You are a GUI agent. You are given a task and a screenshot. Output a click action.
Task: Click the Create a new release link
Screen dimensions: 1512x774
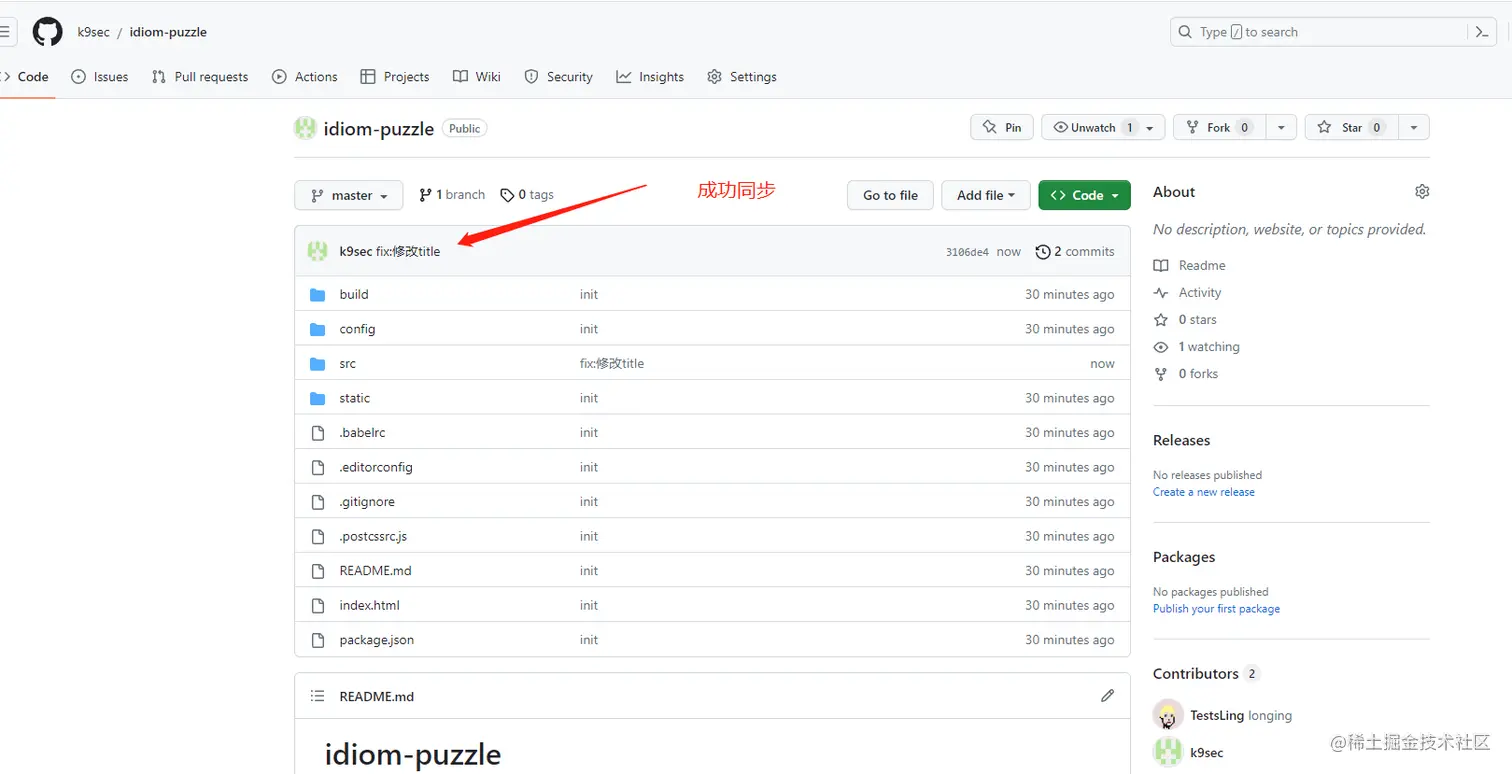point(1204,492)
